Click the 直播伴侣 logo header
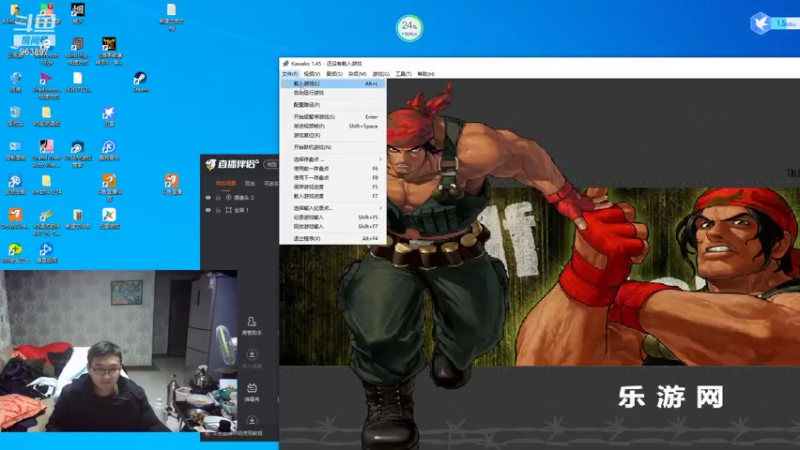This screenshot has height=450, width=800. click(232, 164)
